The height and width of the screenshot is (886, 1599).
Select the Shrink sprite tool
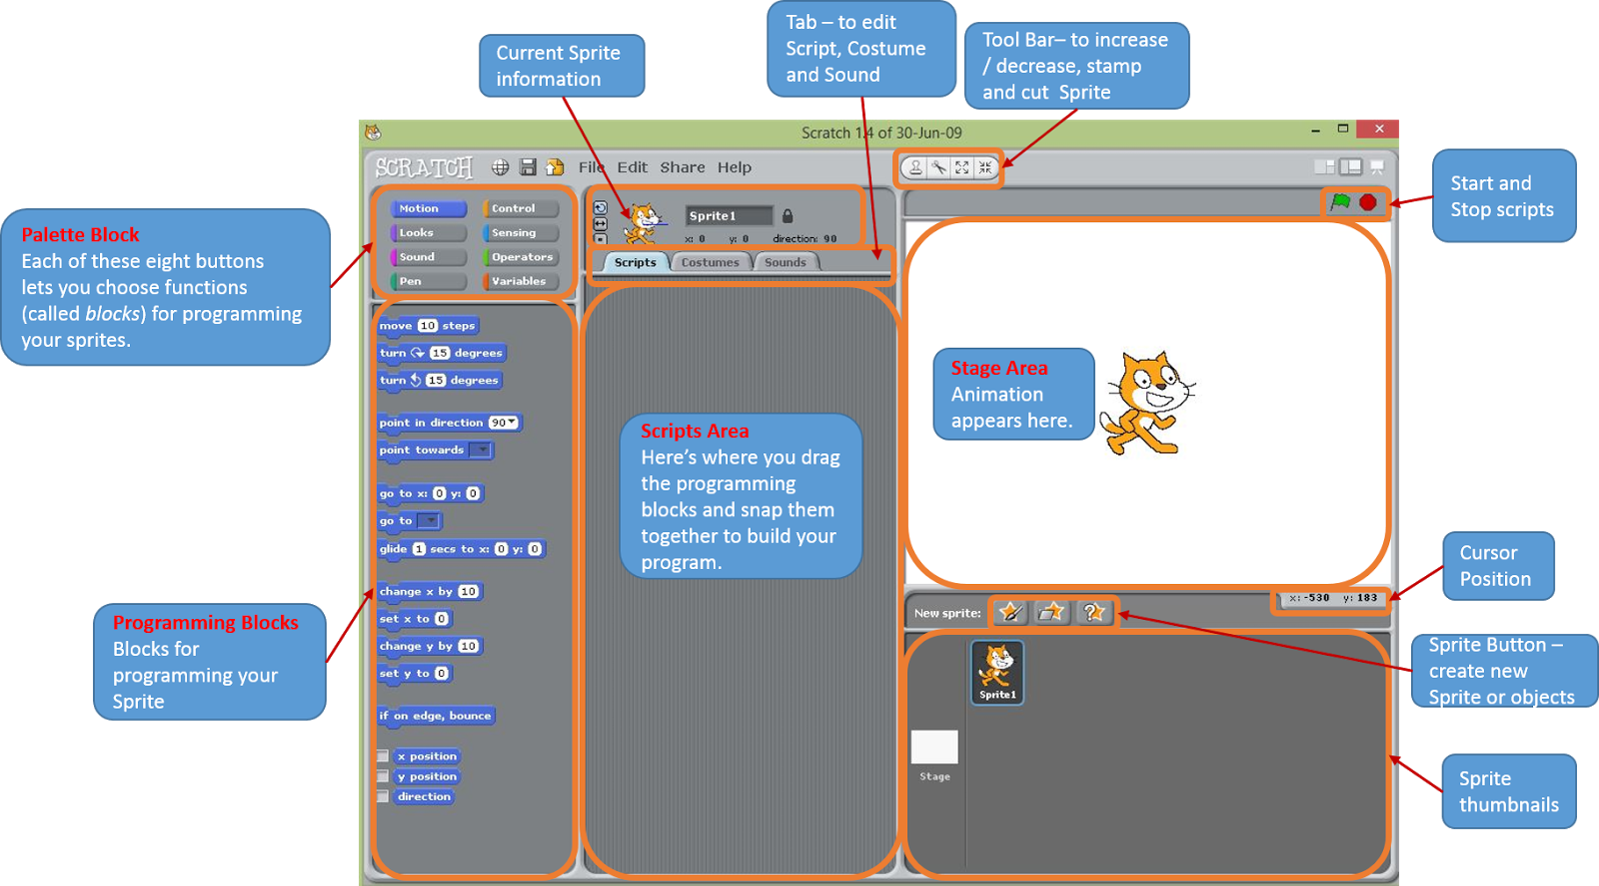986,168
